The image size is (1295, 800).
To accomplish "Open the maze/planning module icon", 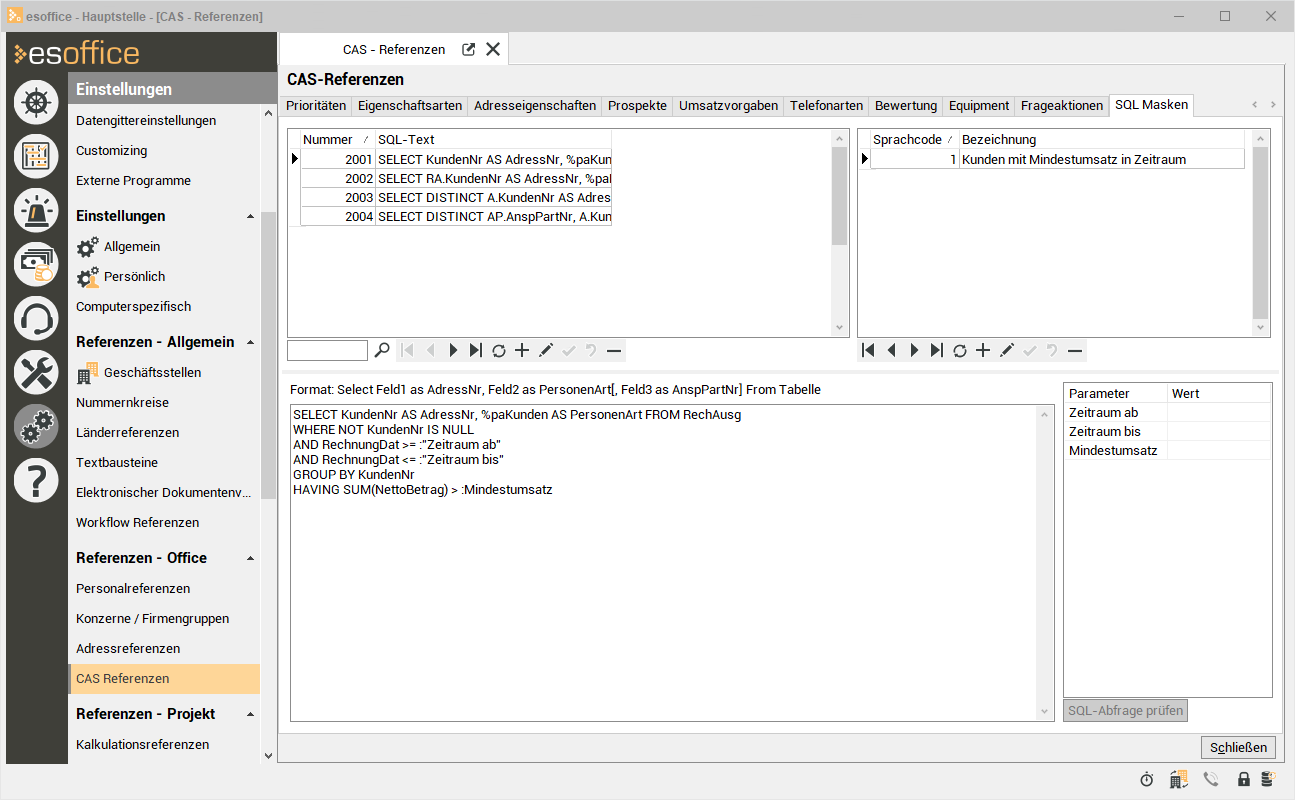I will pos(36,155).
